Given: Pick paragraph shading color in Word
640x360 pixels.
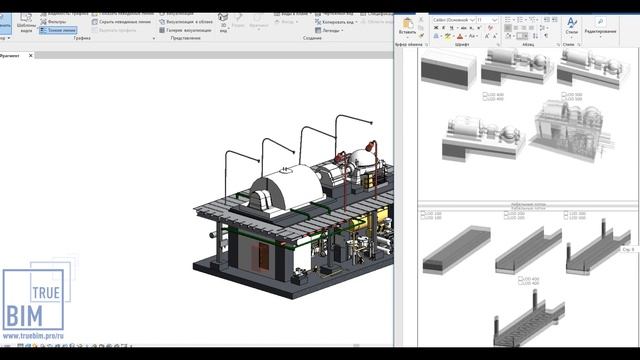Looking at the screenshot, I should coord(508,36).
